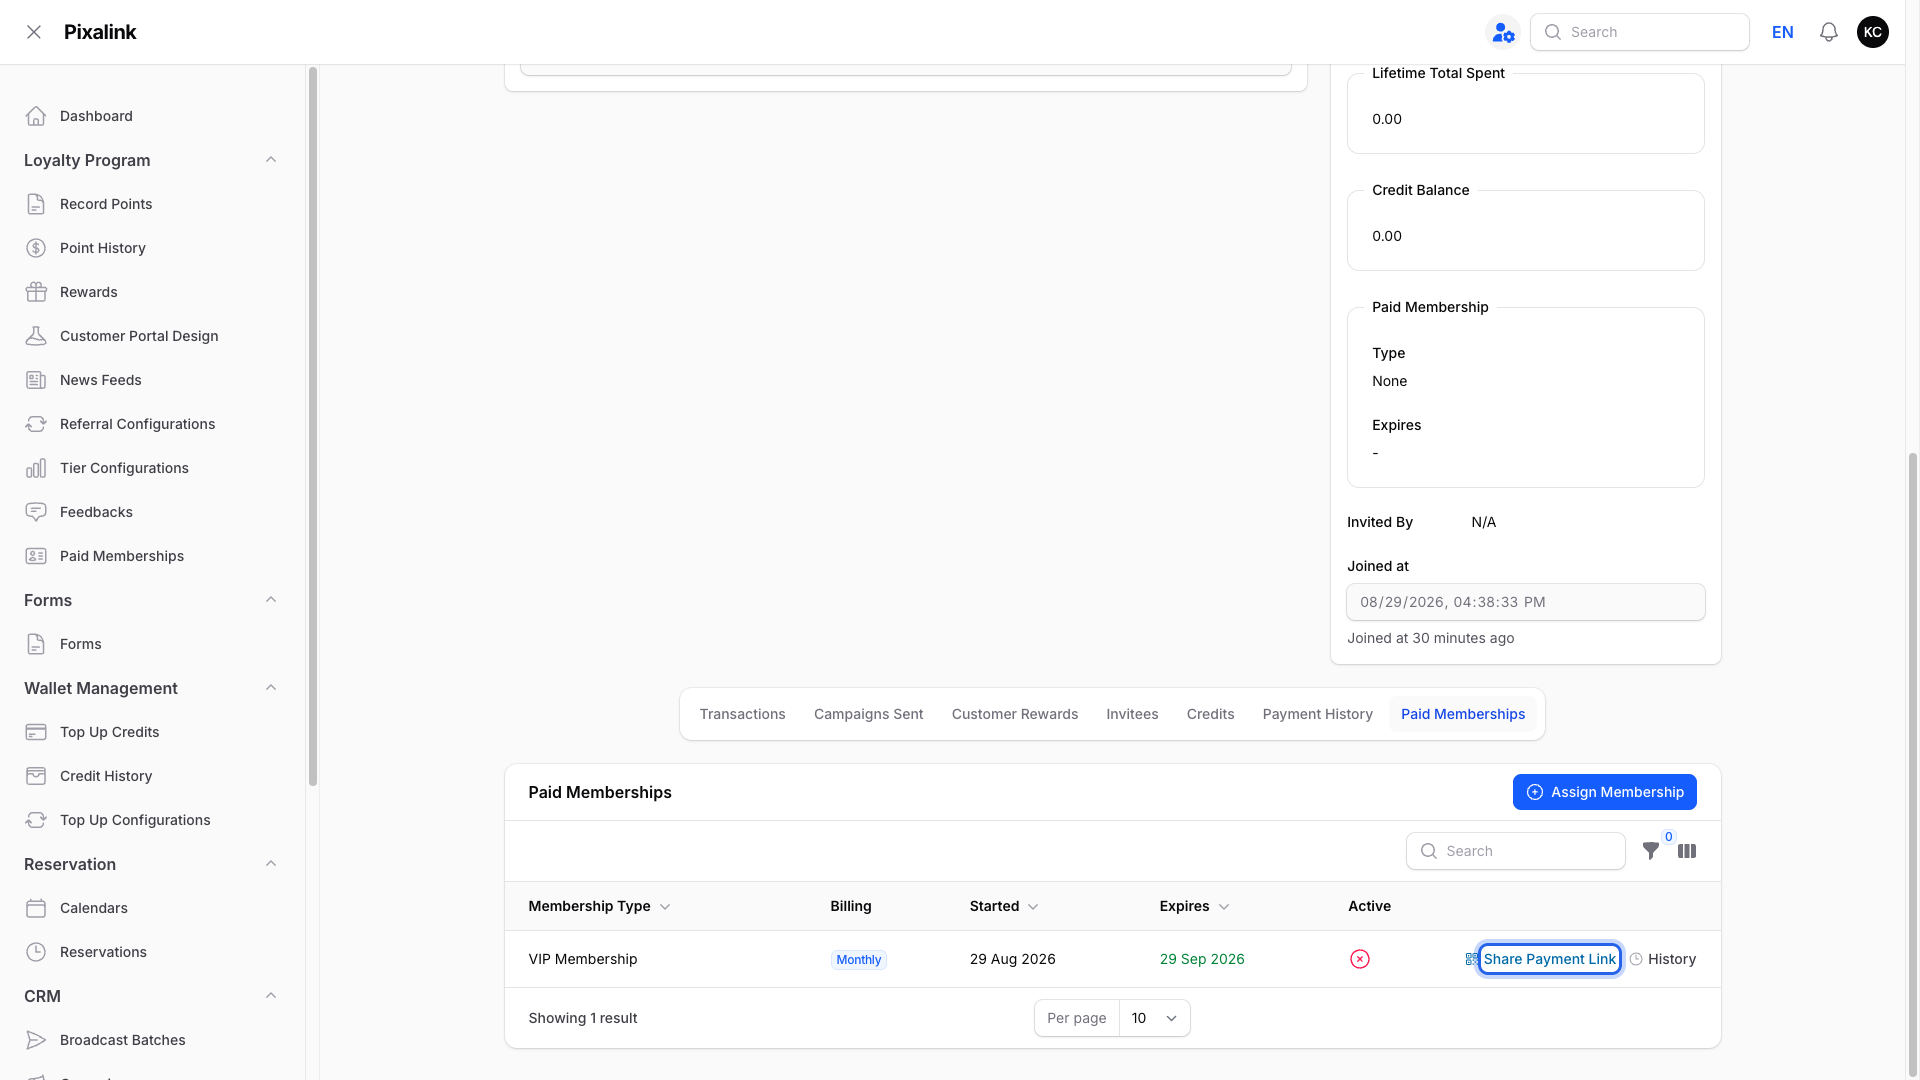Click the red inactive status icon for VIP Membership
The height and width of the screenshot is (1080, 1920).
(x=1360, y=959)
